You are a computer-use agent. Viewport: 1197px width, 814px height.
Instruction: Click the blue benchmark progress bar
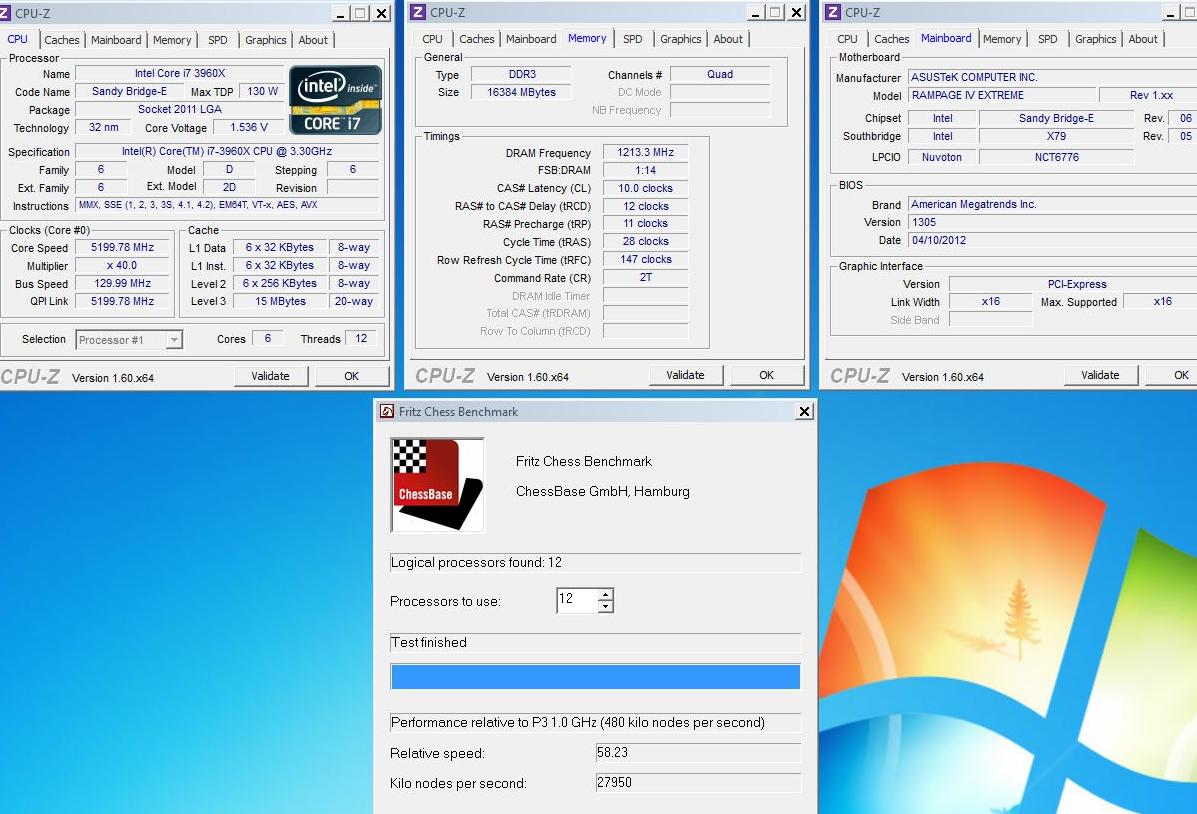tap(595, 677)
